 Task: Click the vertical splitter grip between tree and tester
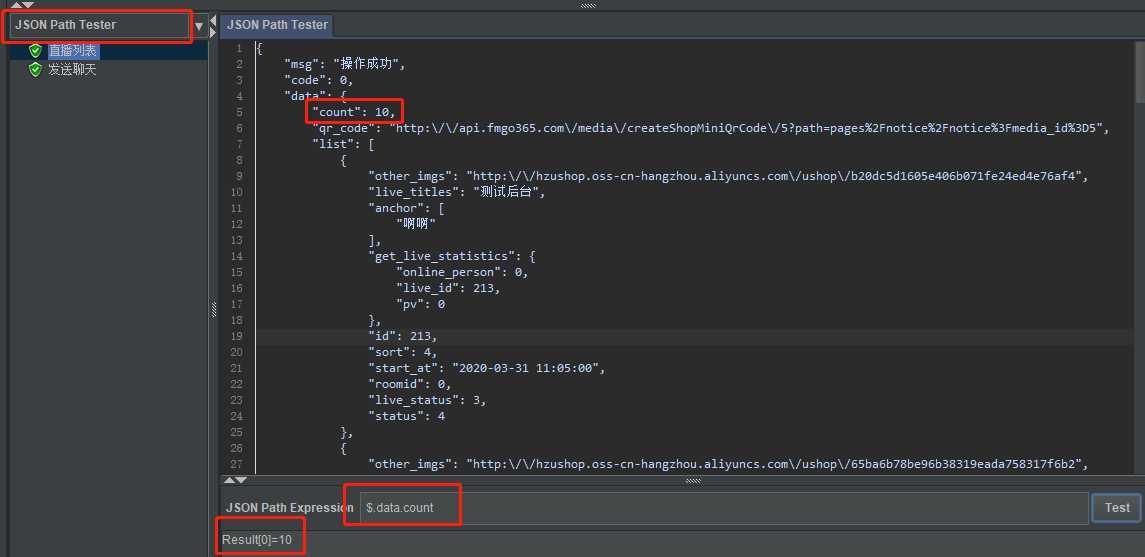click(213, 310)
